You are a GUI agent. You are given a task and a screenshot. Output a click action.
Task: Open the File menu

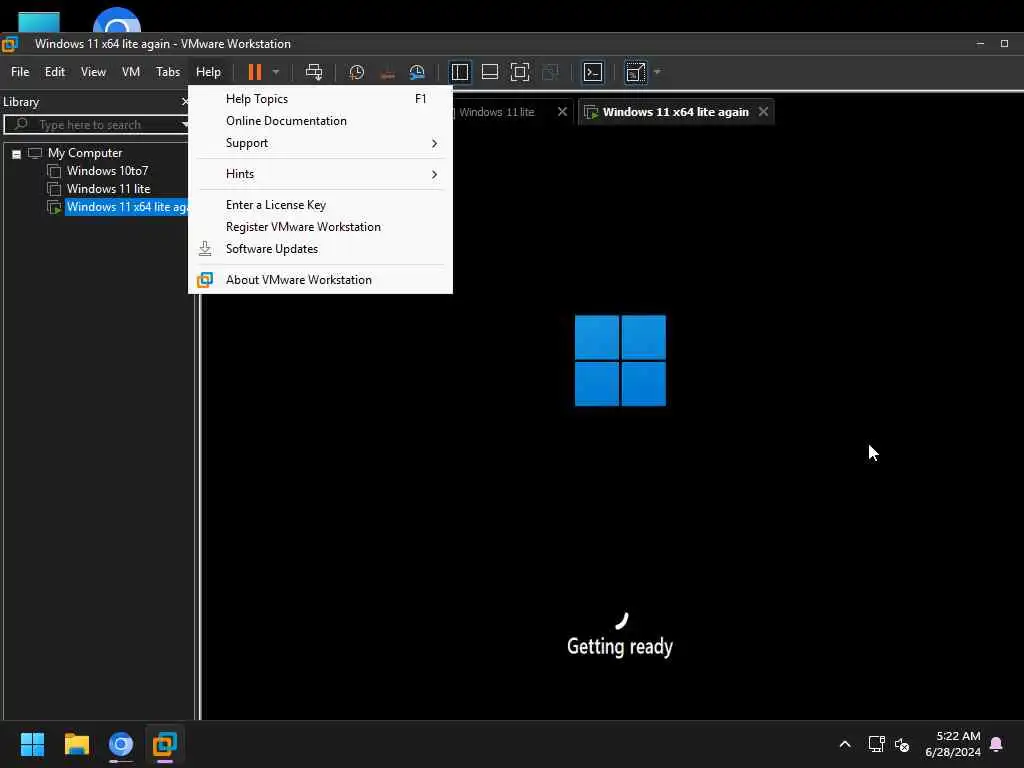(x=20, y=72)
